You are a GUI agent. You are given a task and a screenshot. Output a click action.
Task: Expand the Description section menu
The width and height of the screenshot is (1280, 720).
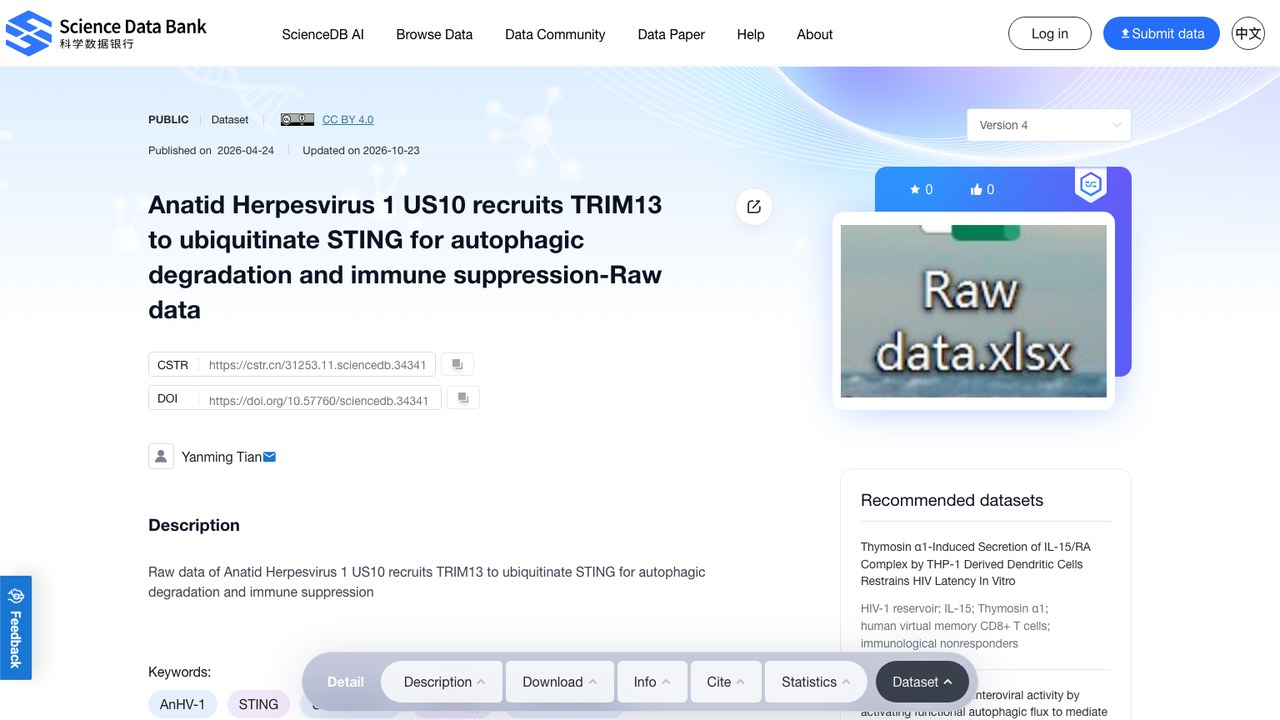tap(444, 682)
